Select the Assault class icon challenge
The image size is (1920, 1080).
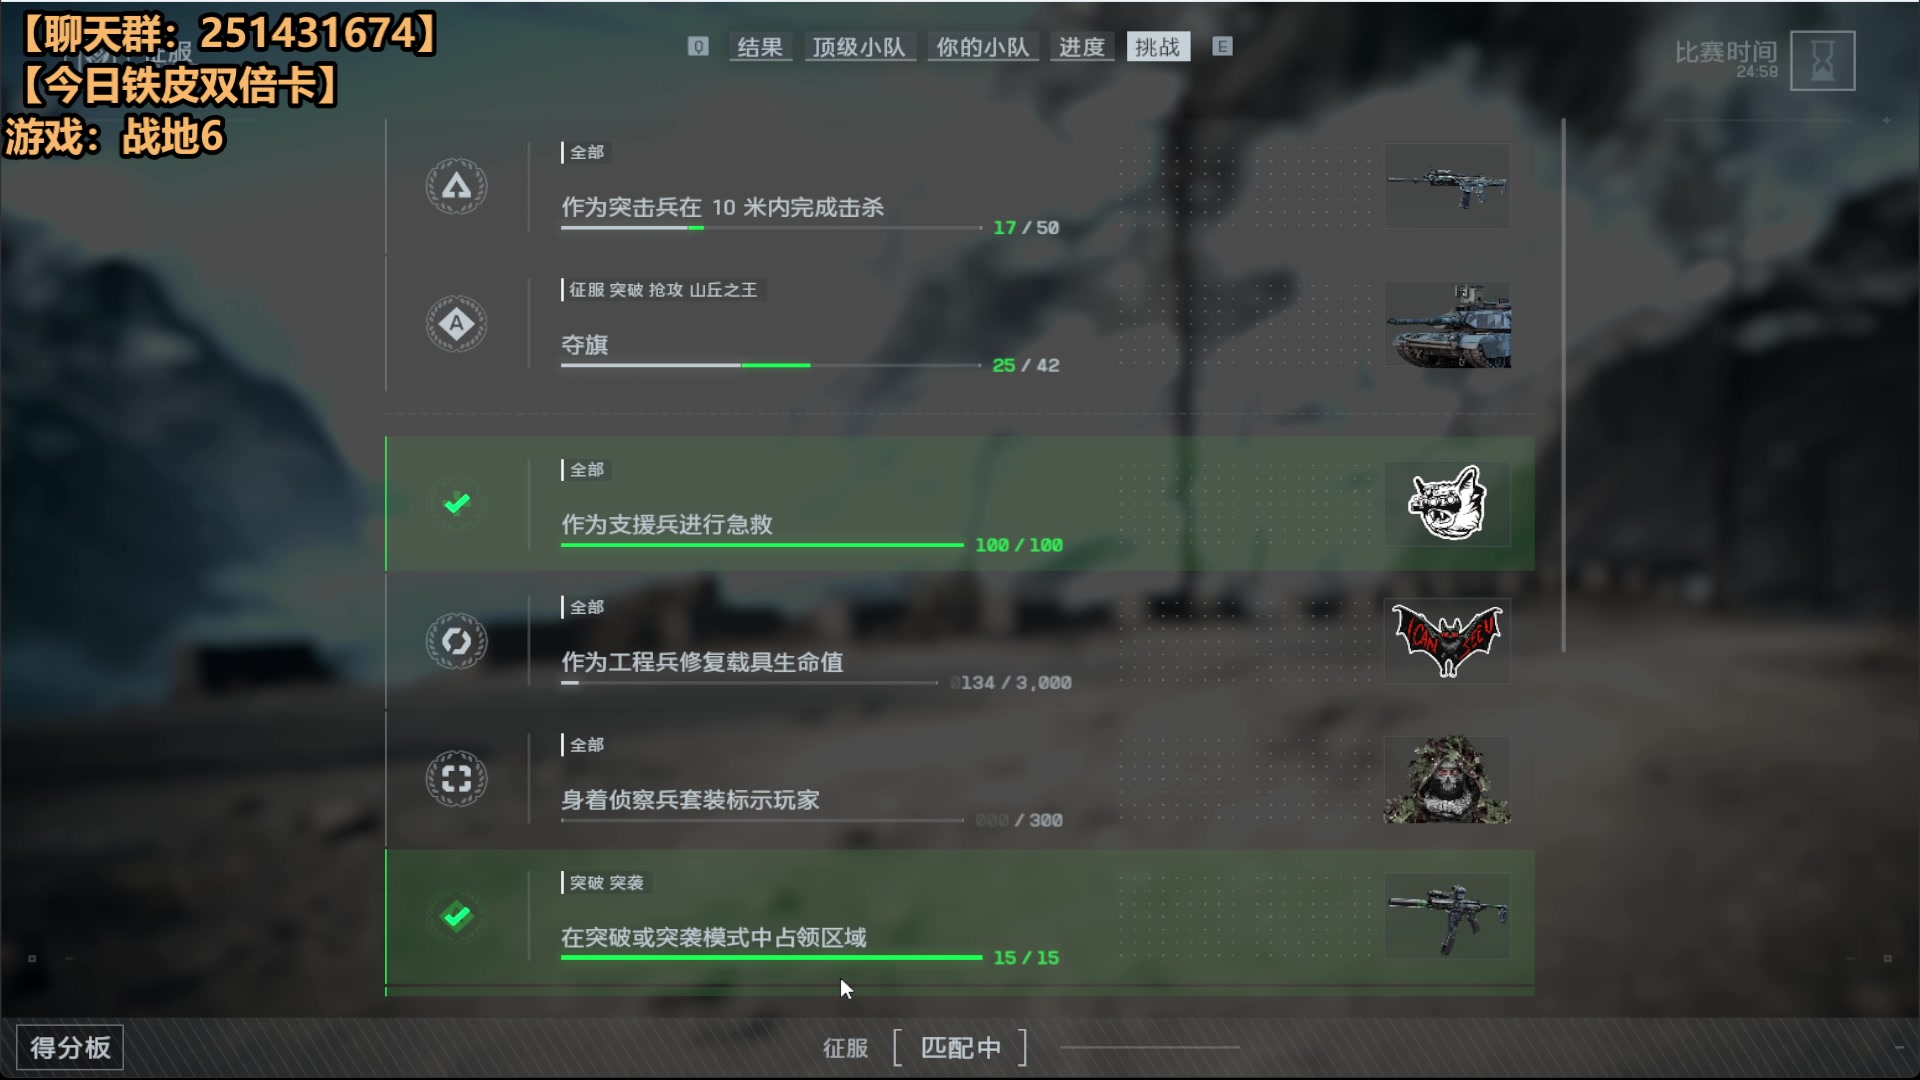456,186
